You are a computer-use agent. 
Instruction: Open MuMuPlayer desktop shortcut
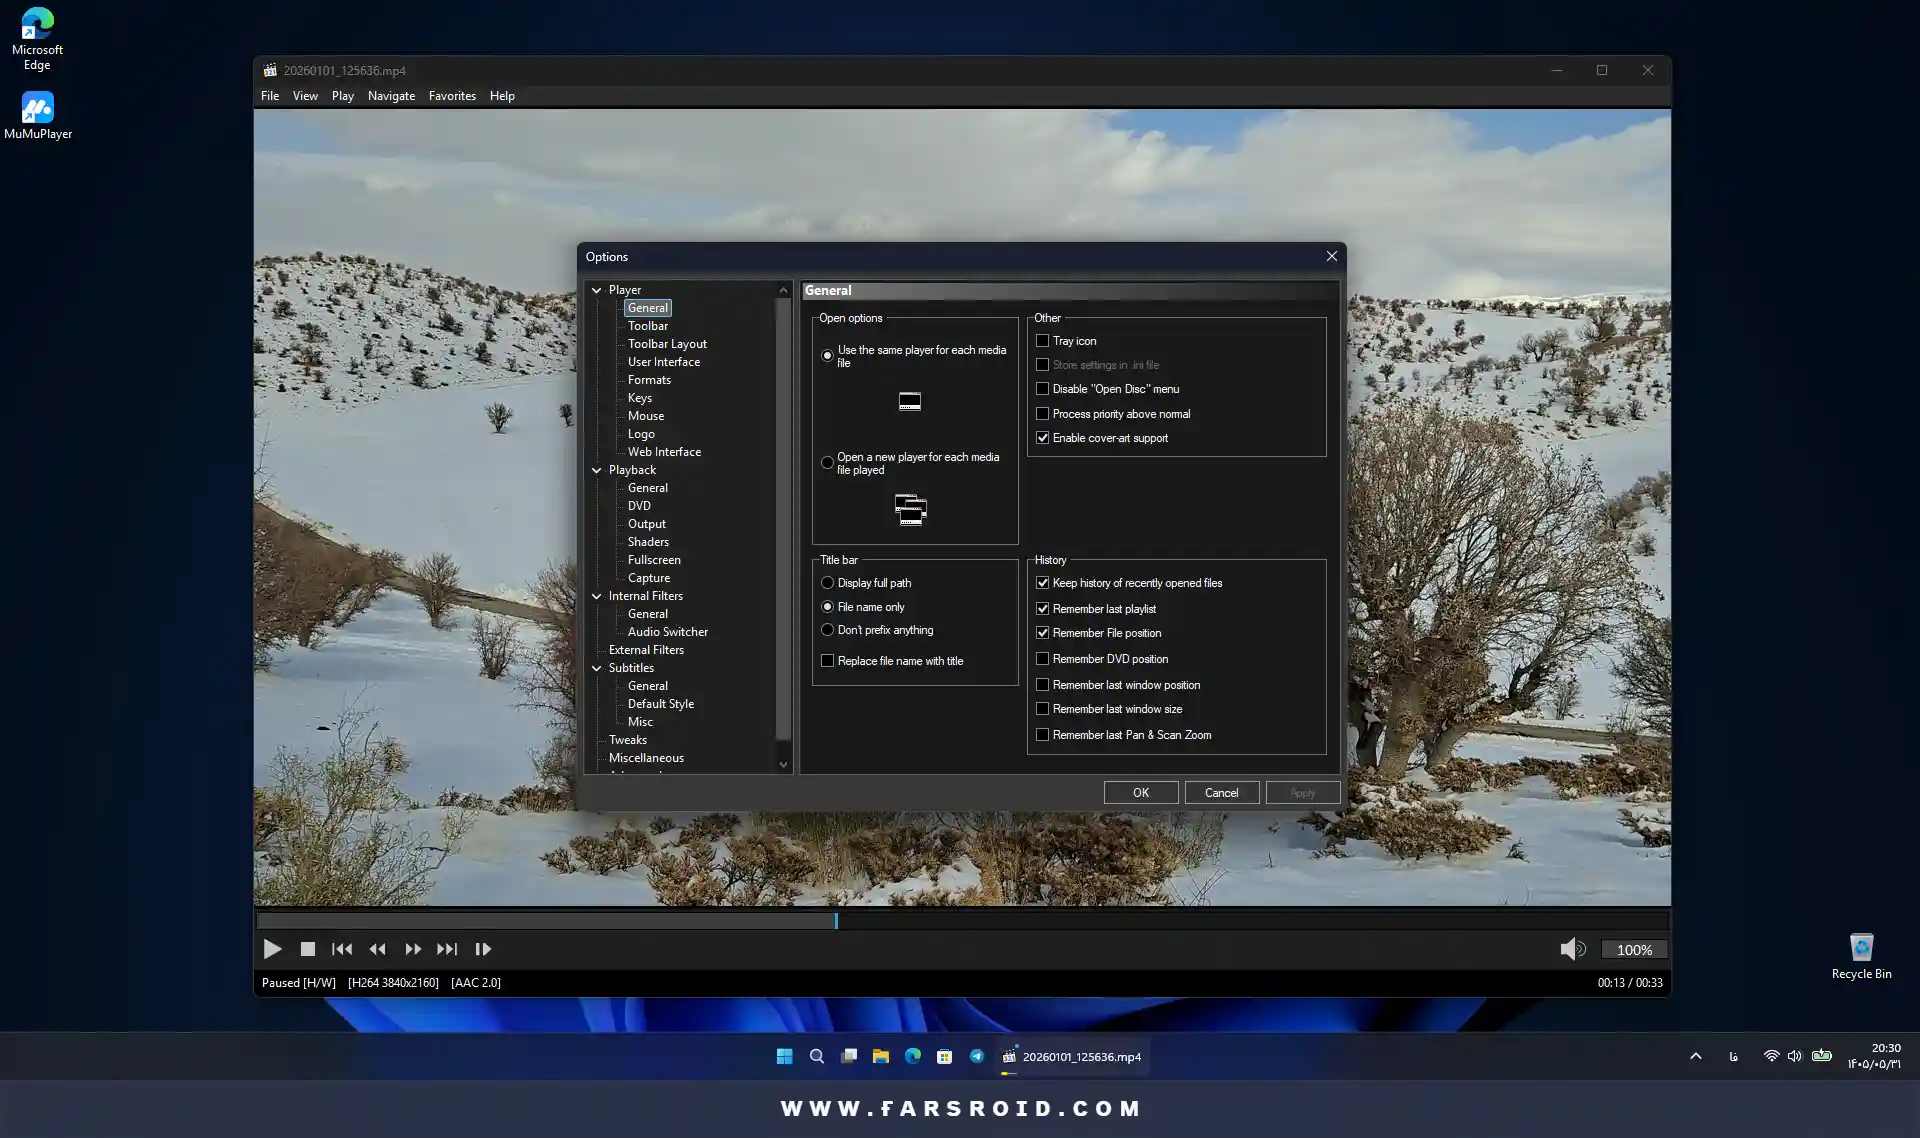pos(38,115)
